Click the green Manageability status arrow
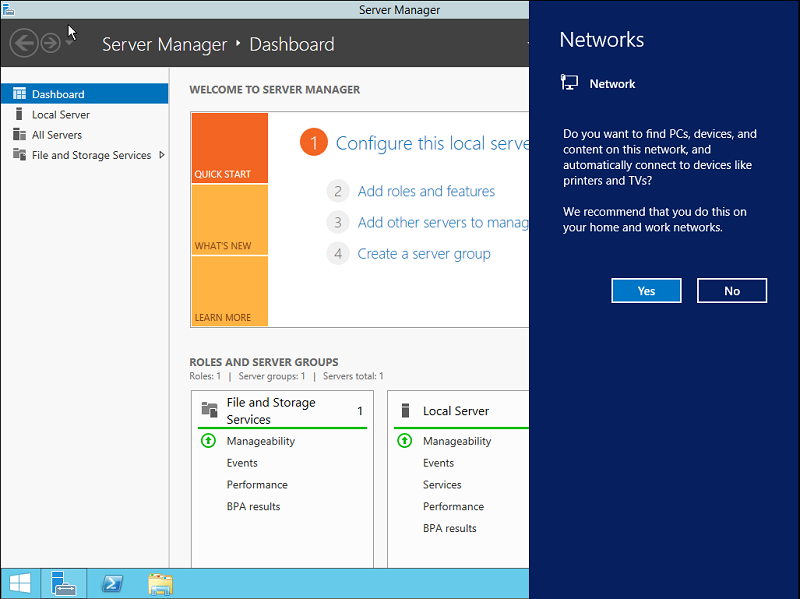 click(x=207, y=441)
